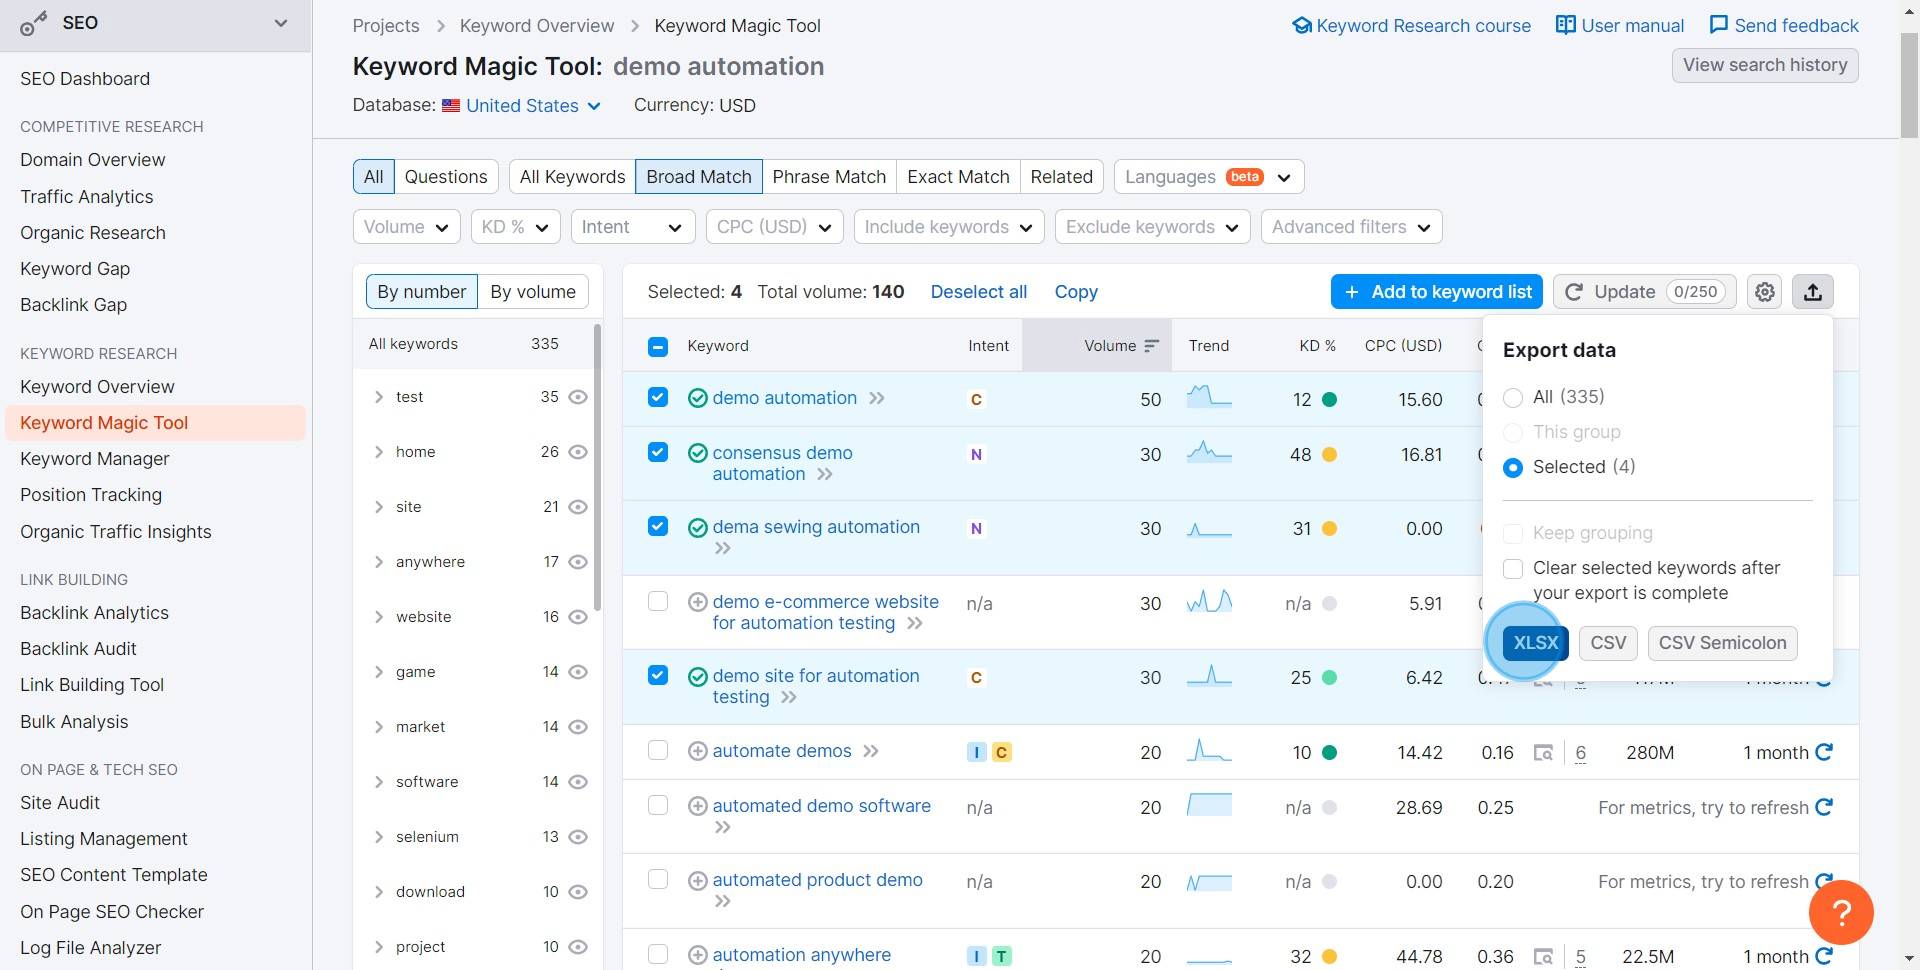1920x970 pixels.
Task: Change United States database dropdown
Action: click(x=521, y=106)
